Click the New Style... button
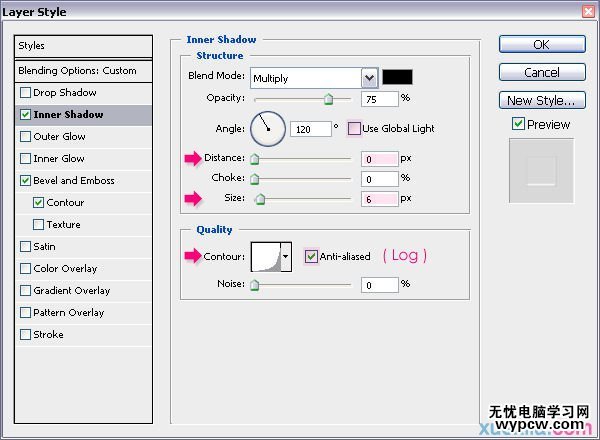Image resolution: width=600 pixels, height=440 pixels. 542,100
